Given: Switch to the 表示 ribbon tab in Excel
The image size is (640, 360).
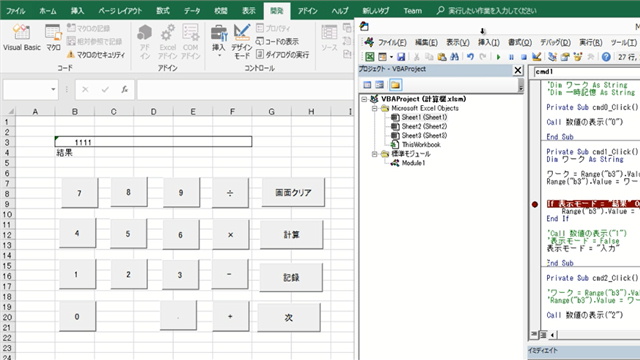Looking at the screenshot, I should pyautogui.click(x=249, y=11).
